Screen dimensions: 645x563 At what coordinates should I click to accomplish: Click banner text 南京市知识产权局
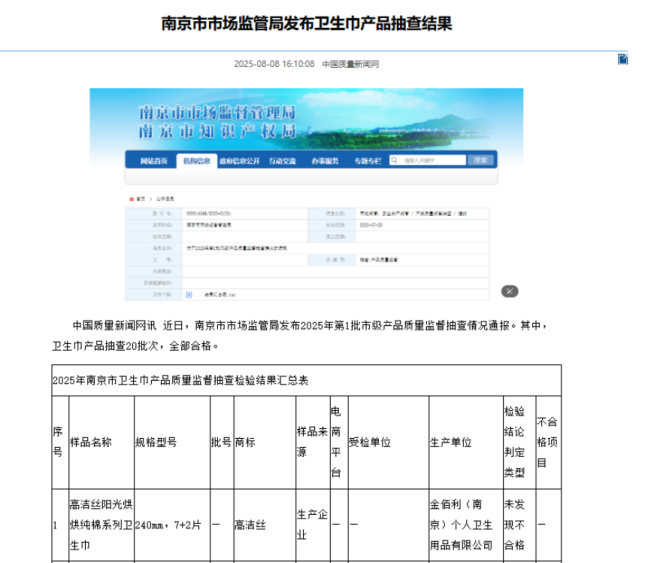point(217,131)
